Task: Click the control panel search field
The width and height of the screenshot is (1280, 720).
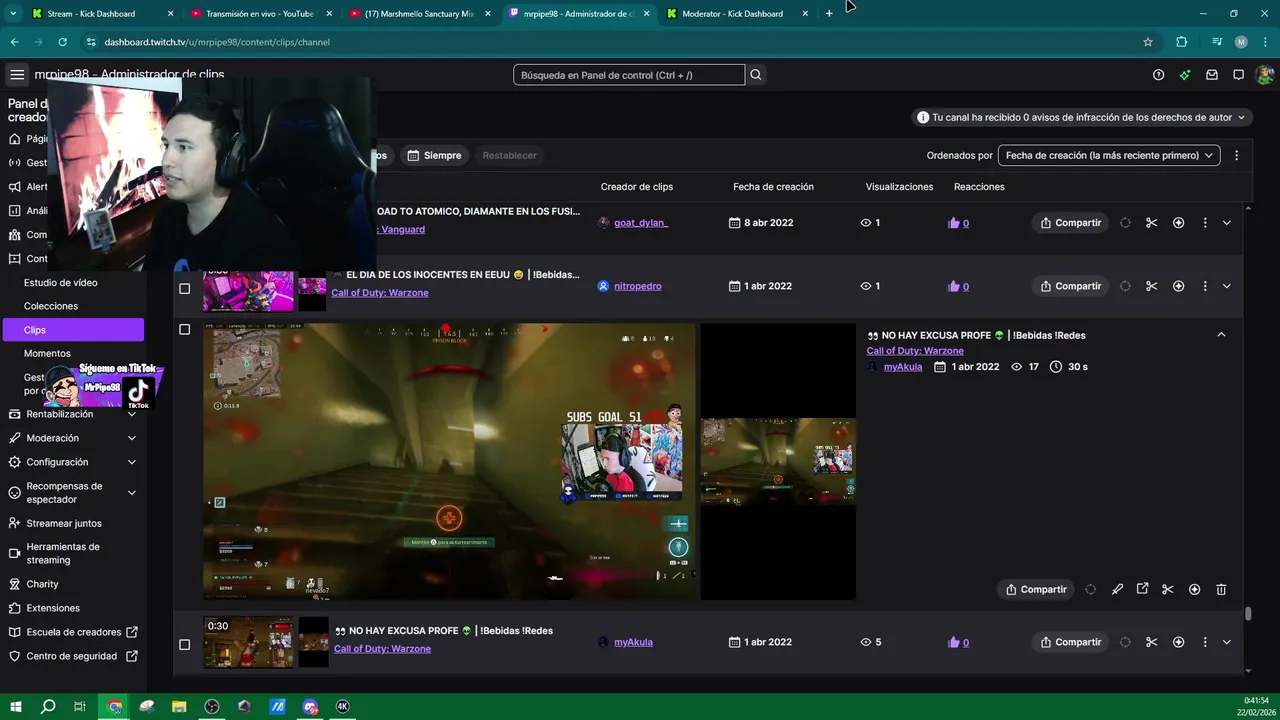Action: pyautogui.click(x=629, y=75)
